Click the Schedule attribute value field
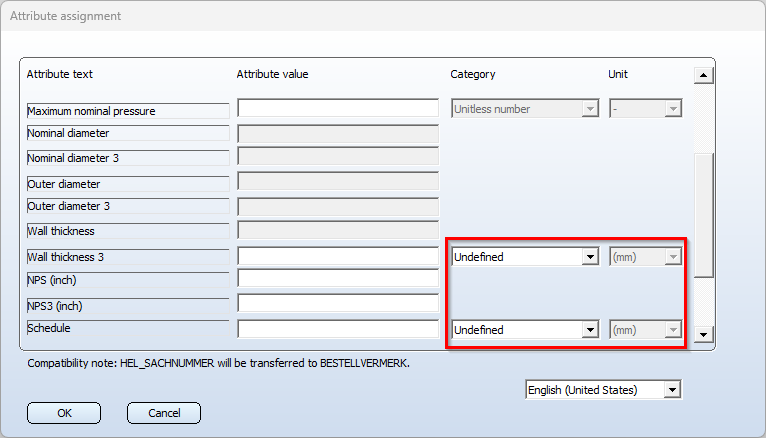This screenshot has width=766, height=438. (338, 329)
